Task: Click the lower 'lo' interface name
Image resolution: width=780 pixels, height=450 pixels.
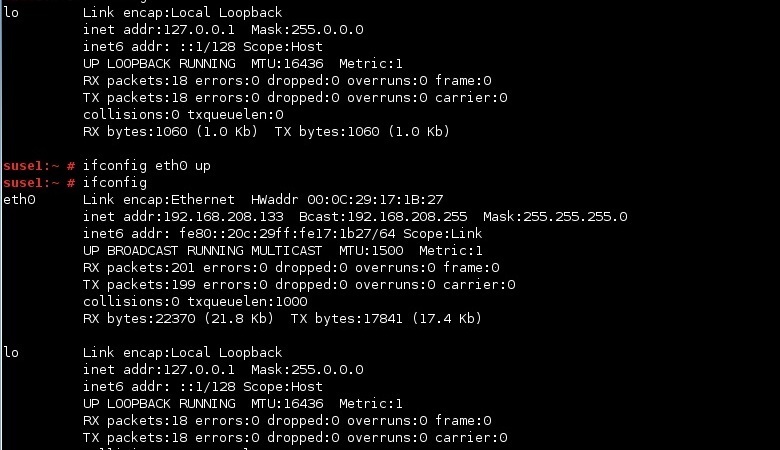Action: pos(11,353)
